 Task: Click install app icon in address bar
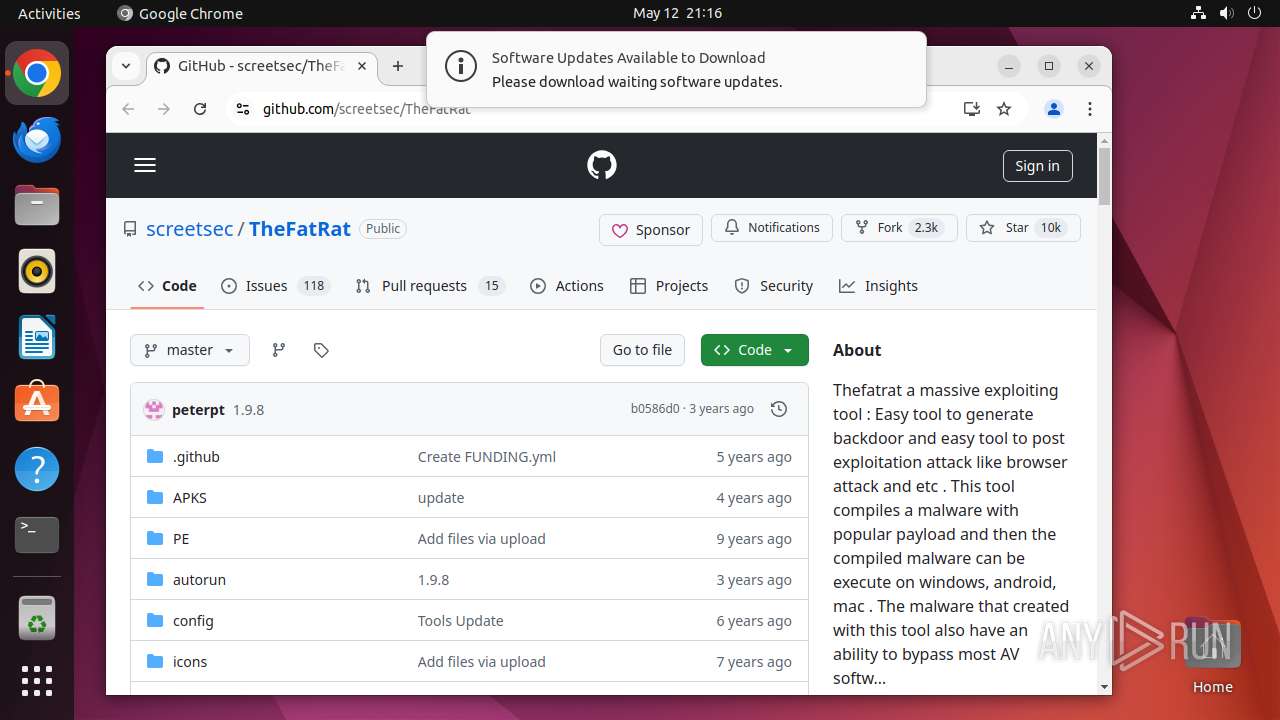971,109
